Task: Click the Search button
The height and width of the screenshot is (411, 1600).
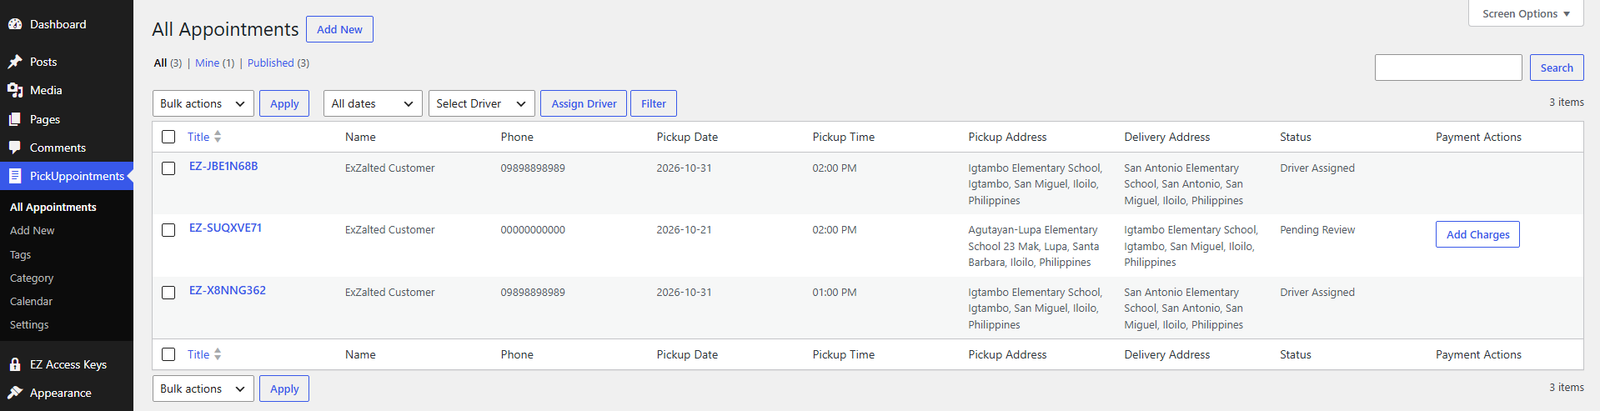Action: pos(1556,68)
